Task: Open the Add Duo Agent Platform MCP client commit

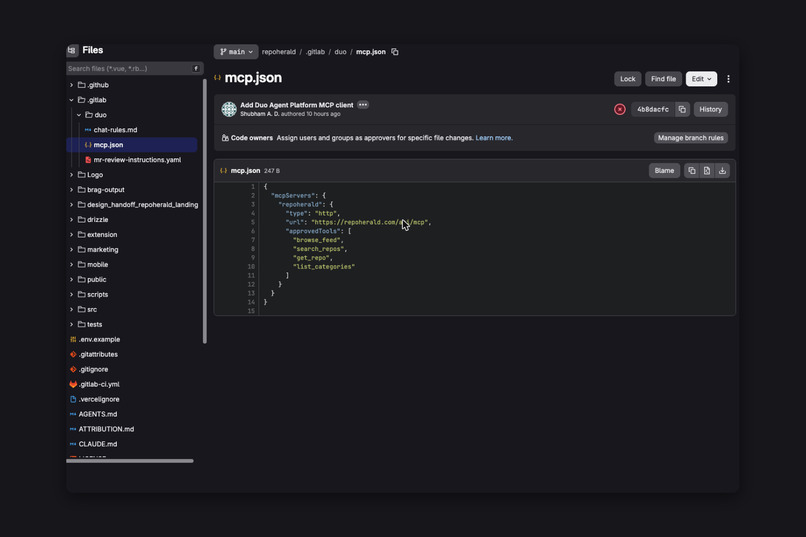Action: 297,105
